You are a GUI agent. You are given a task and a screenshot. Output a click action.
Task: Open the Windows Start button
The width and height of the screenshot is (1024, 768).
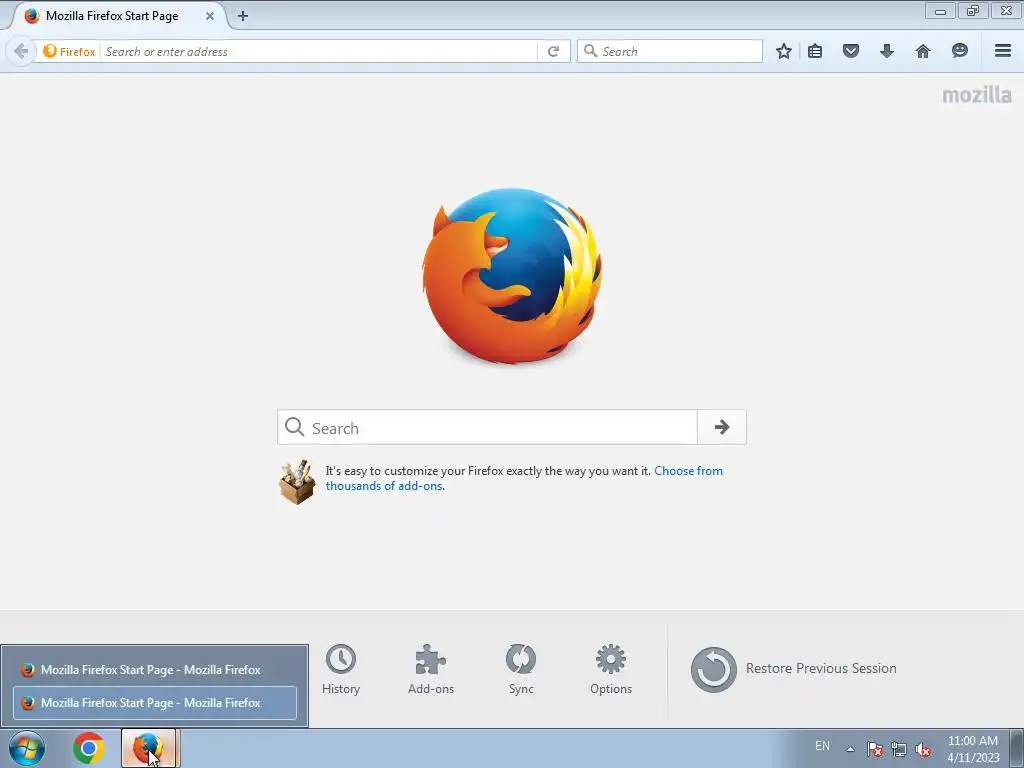pos(27,748)
